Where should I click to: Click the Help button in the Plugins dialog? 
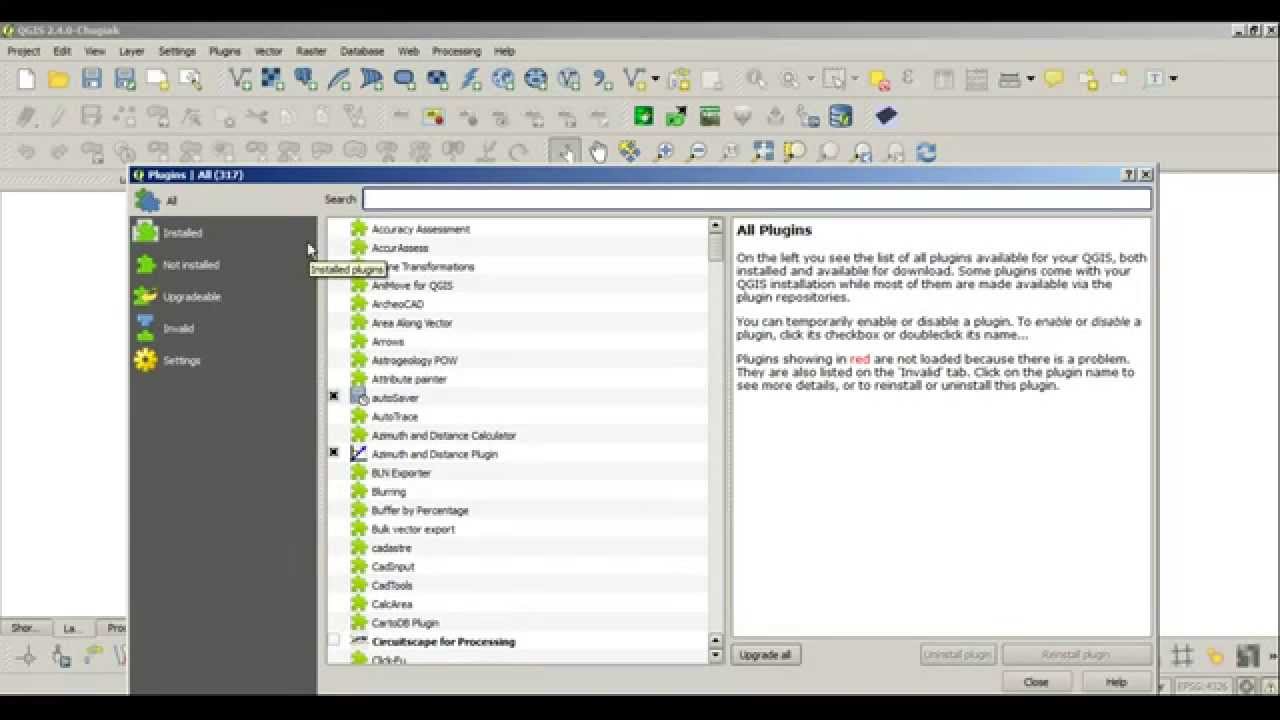(1116, 682)
